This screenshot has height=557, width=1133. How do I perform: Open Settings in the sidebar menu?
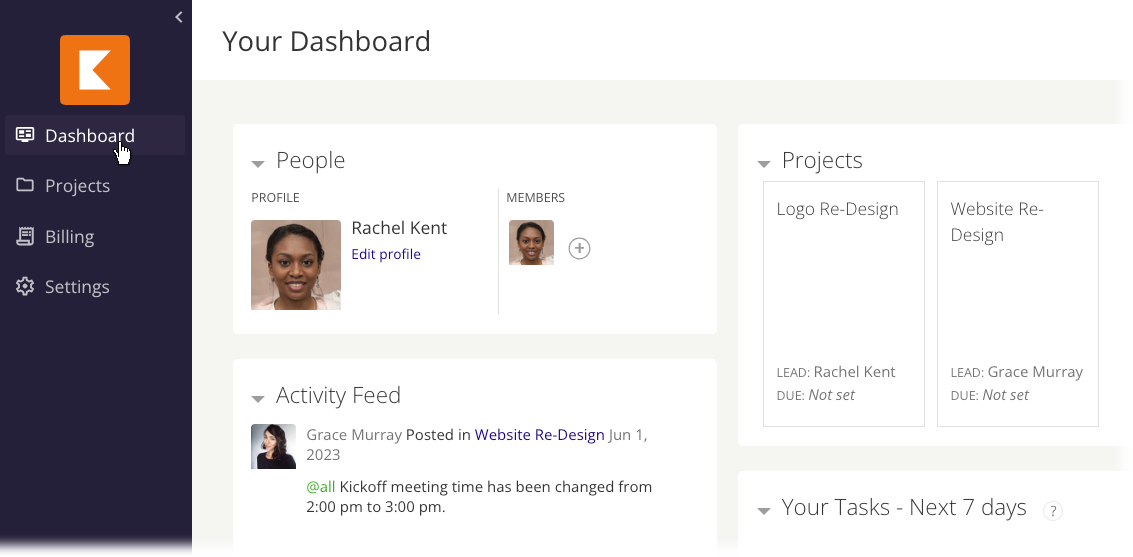pos(77,287)
